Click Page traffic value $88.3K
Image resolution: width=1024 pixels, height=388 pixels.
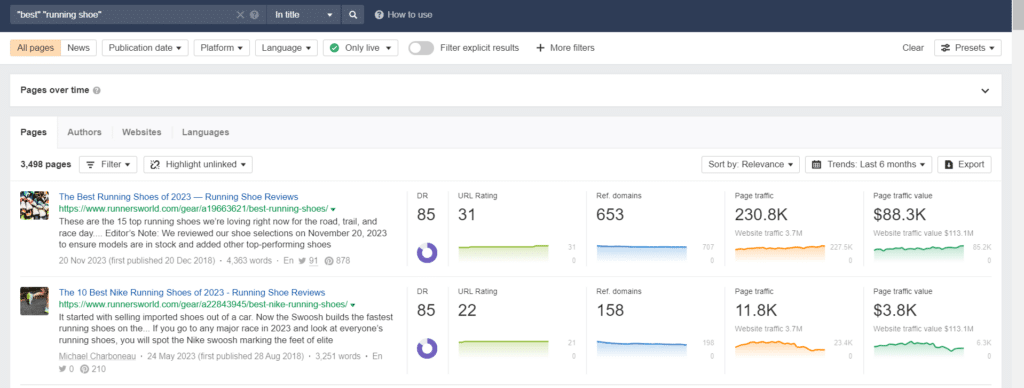[900, 214]
